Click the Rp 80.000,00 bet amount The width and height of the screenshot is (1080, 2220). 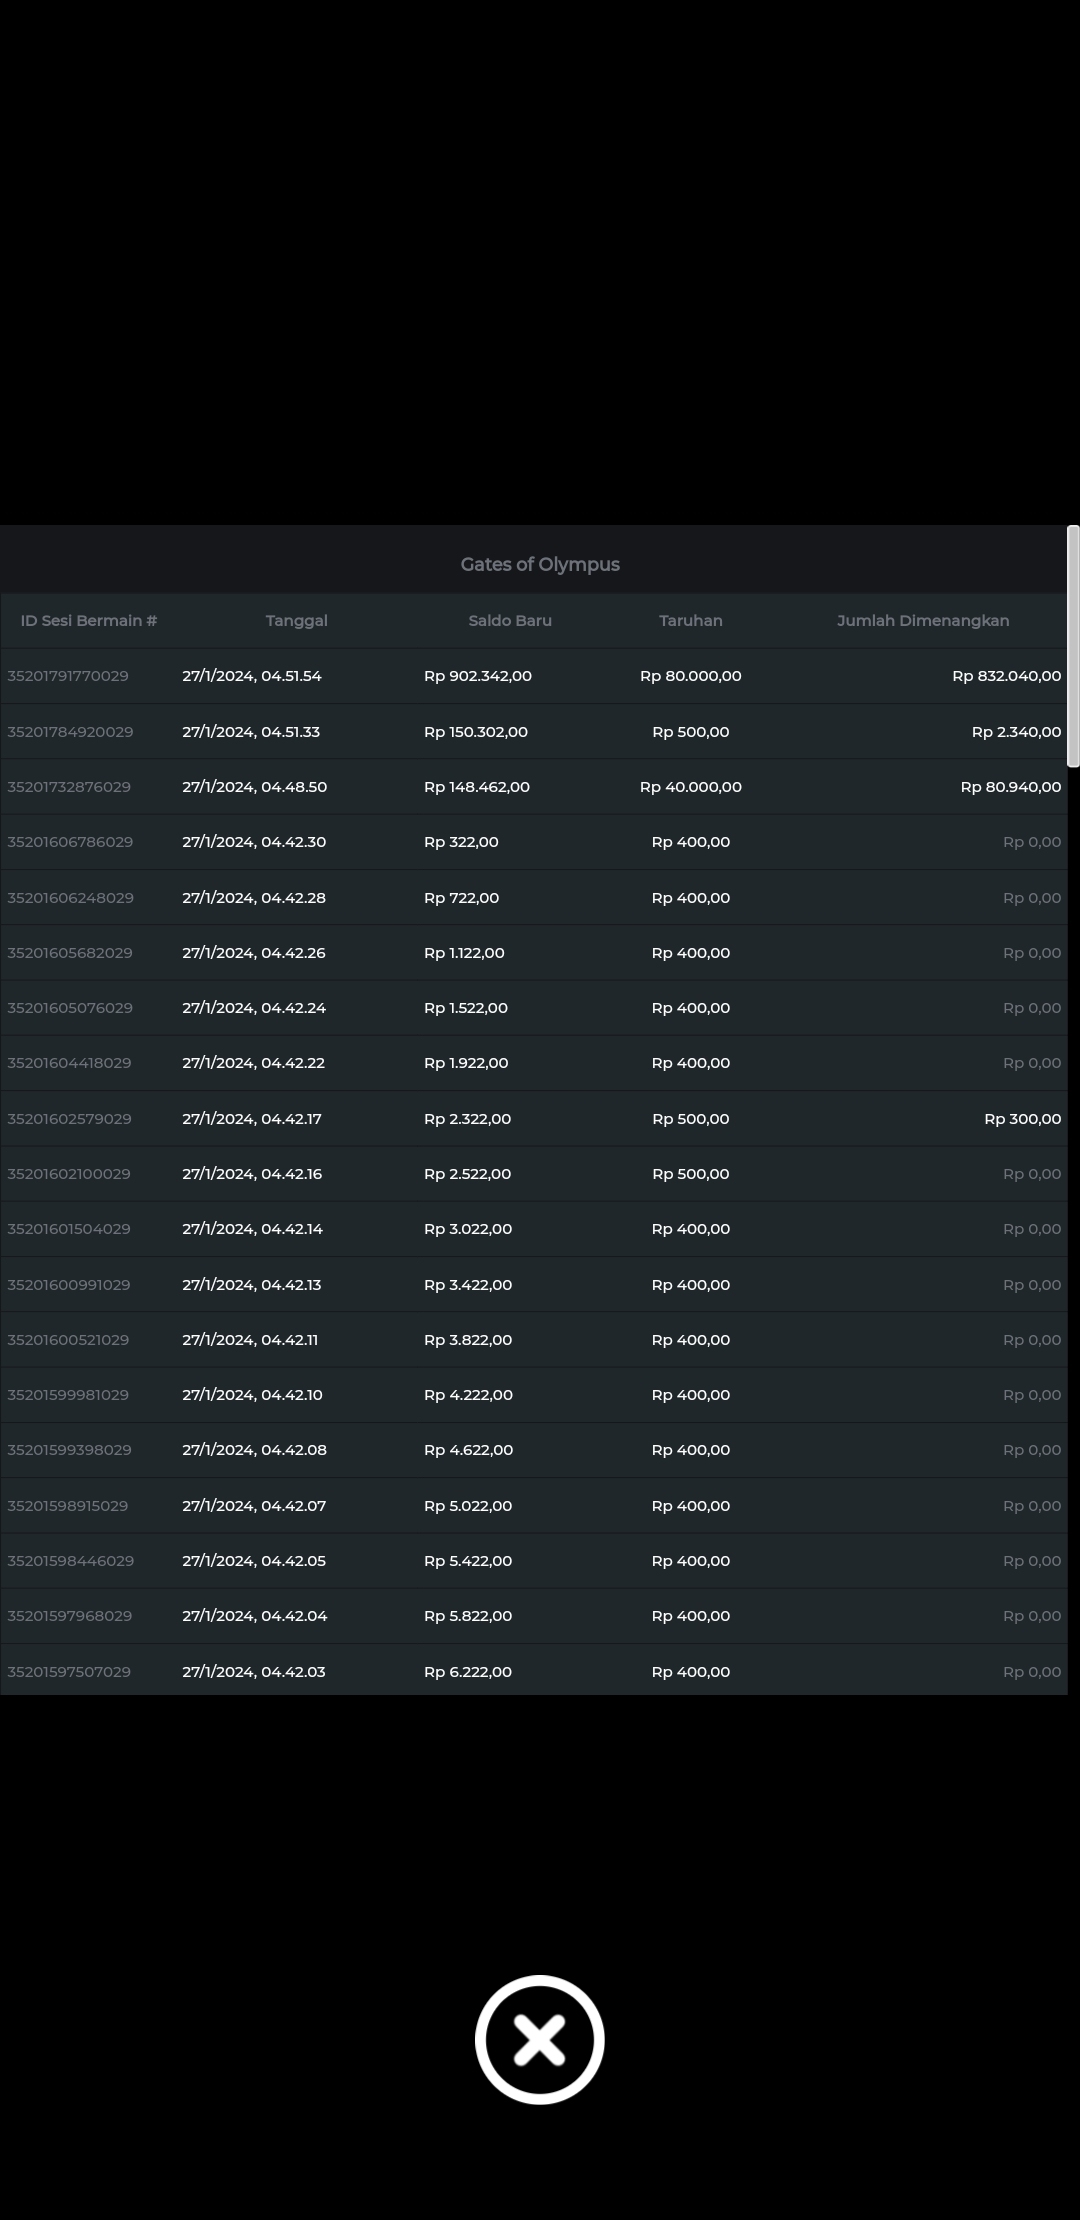(x=690, y=676)
